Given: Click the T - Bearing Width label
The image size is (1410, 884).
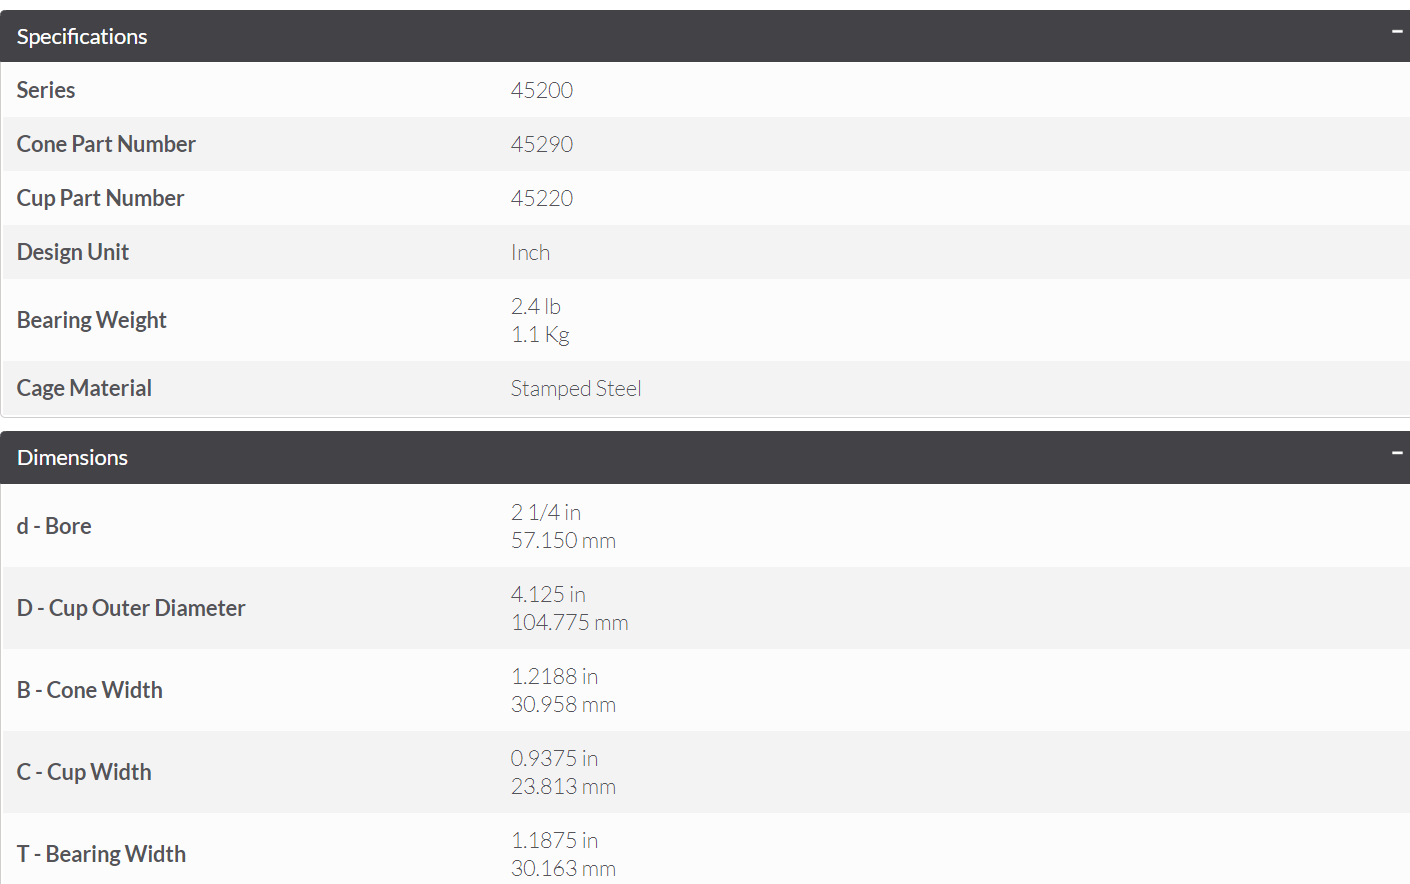Looking at the screenshot, I should click(x=101, y=854).
